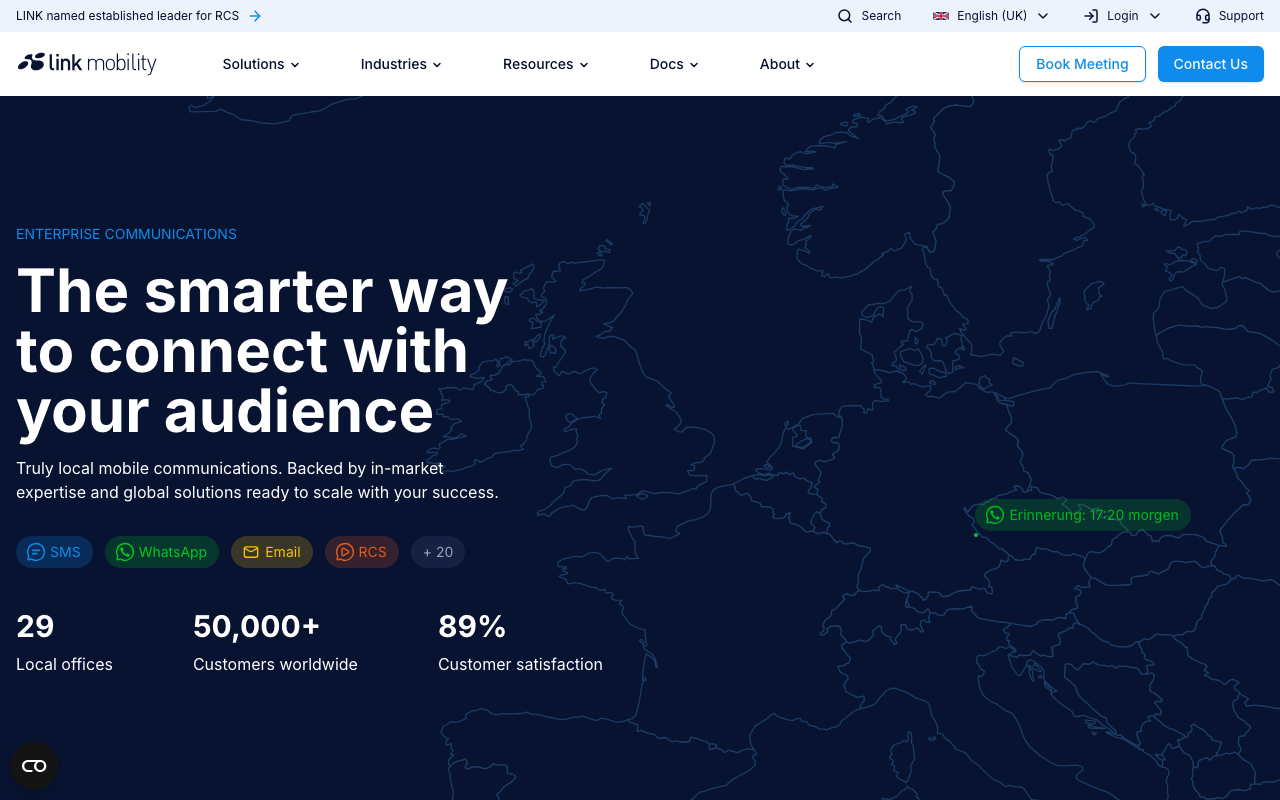Expand the Resources dropdown
Screen dimensions: 1280x800
[545, 64]
